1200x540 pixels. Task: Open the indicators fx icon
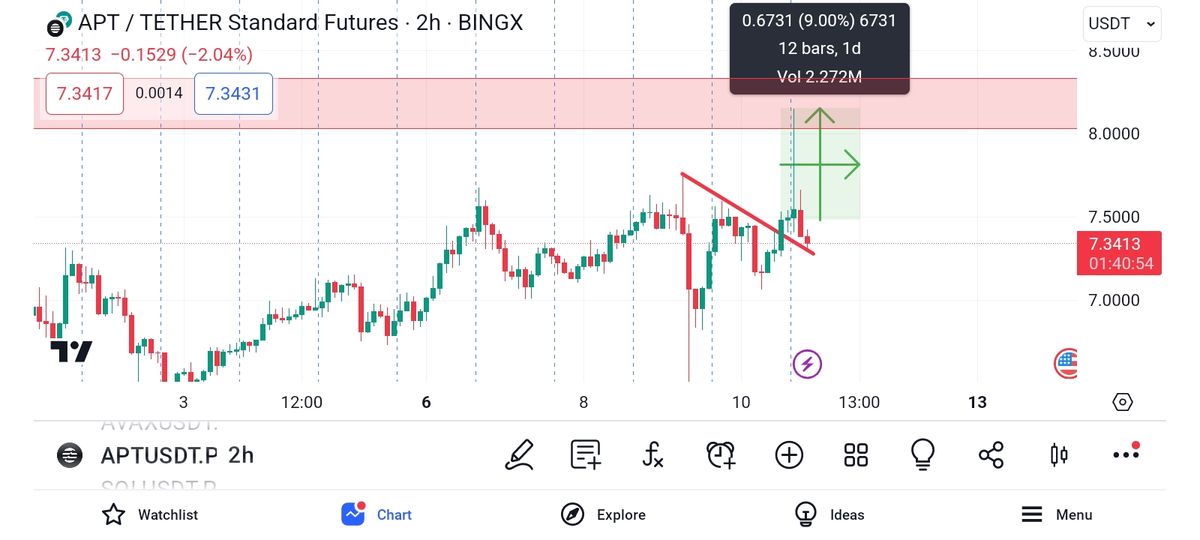(x=652, y=456)
